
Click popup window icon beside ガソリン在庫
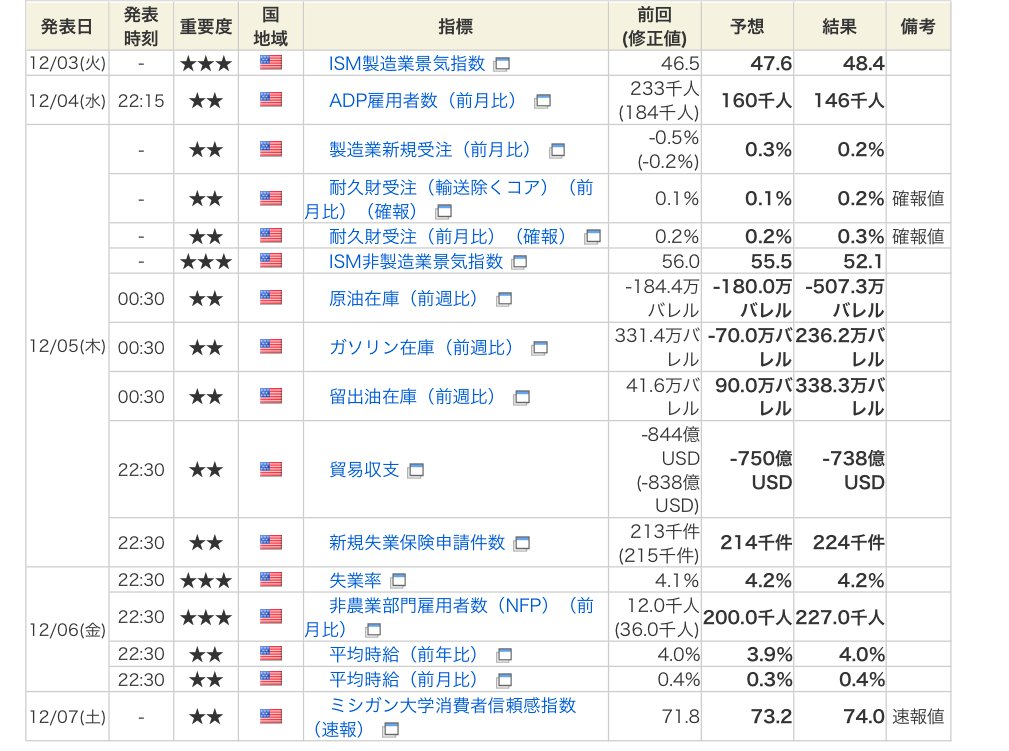539,348
